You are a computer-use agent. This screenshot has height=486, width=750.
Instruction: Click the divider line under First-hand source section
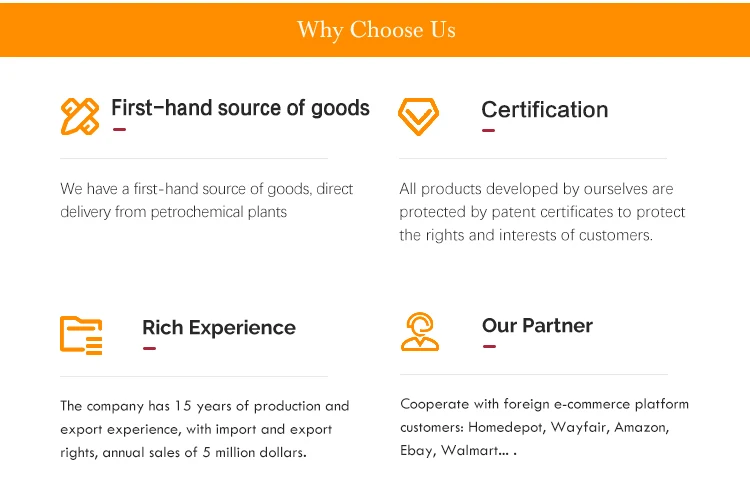click(x=194, y=158)
